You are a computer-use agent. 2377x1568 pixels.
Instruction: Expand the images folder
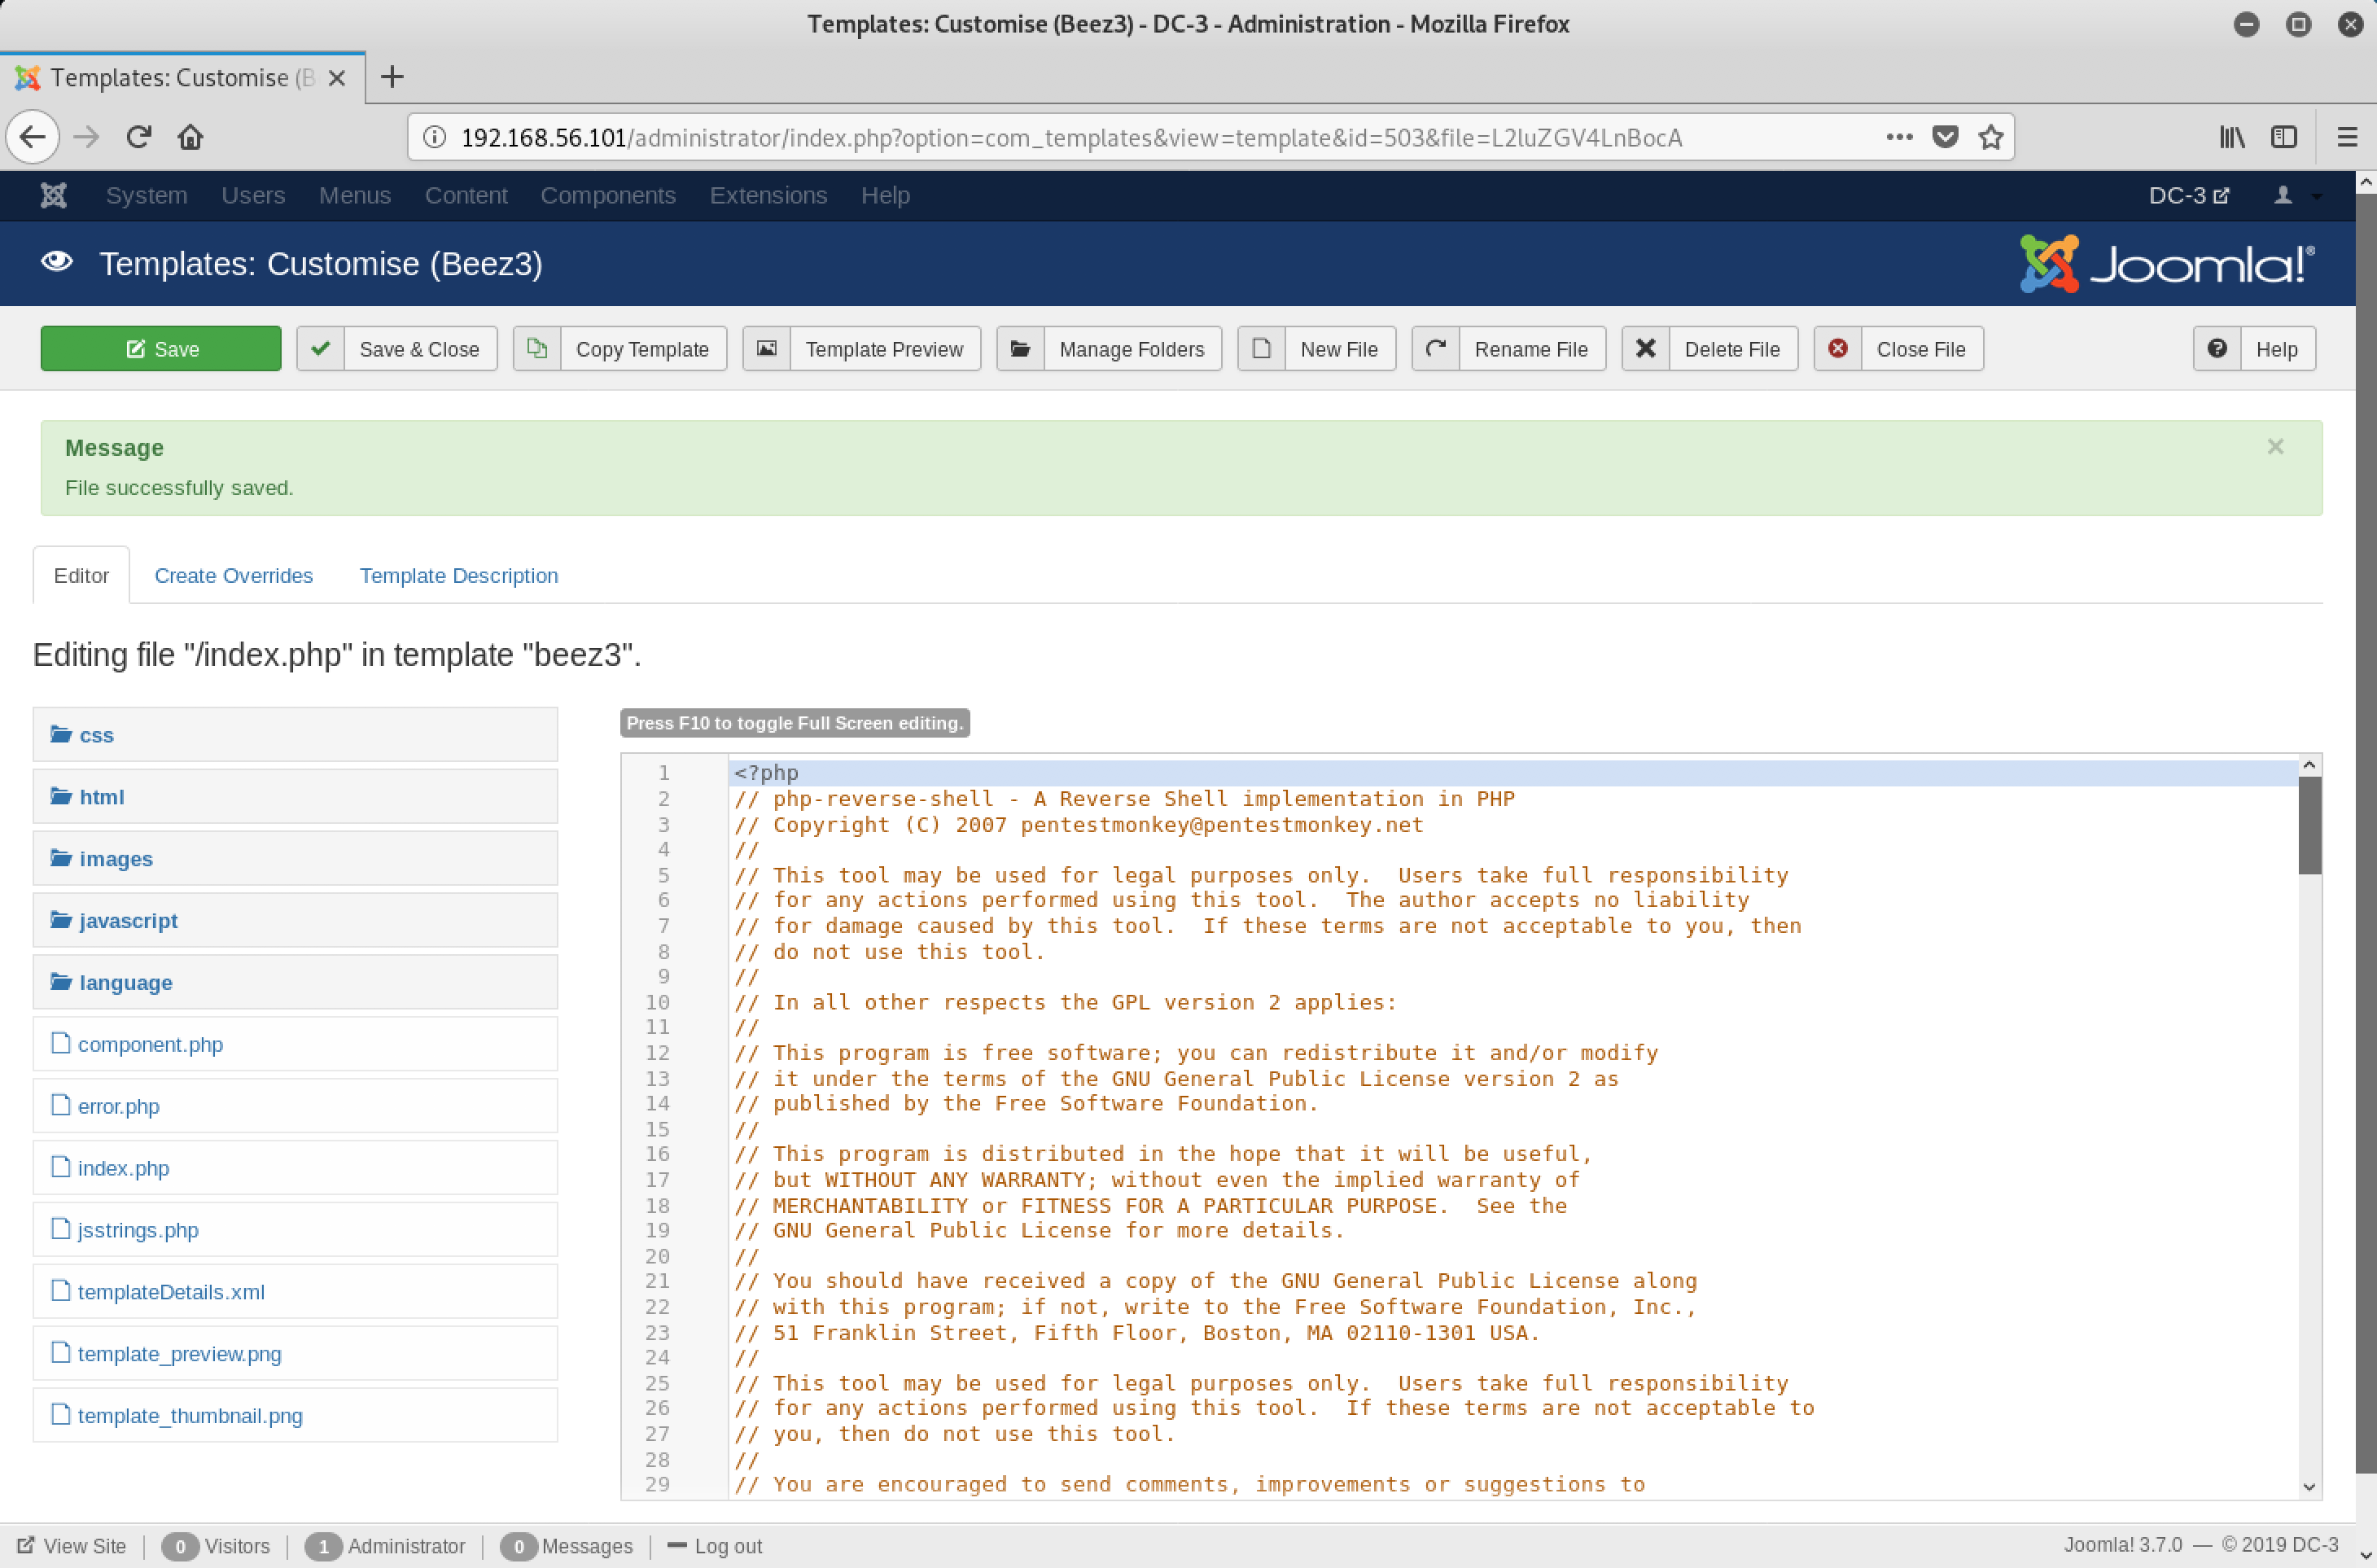[x=295, y=859]
